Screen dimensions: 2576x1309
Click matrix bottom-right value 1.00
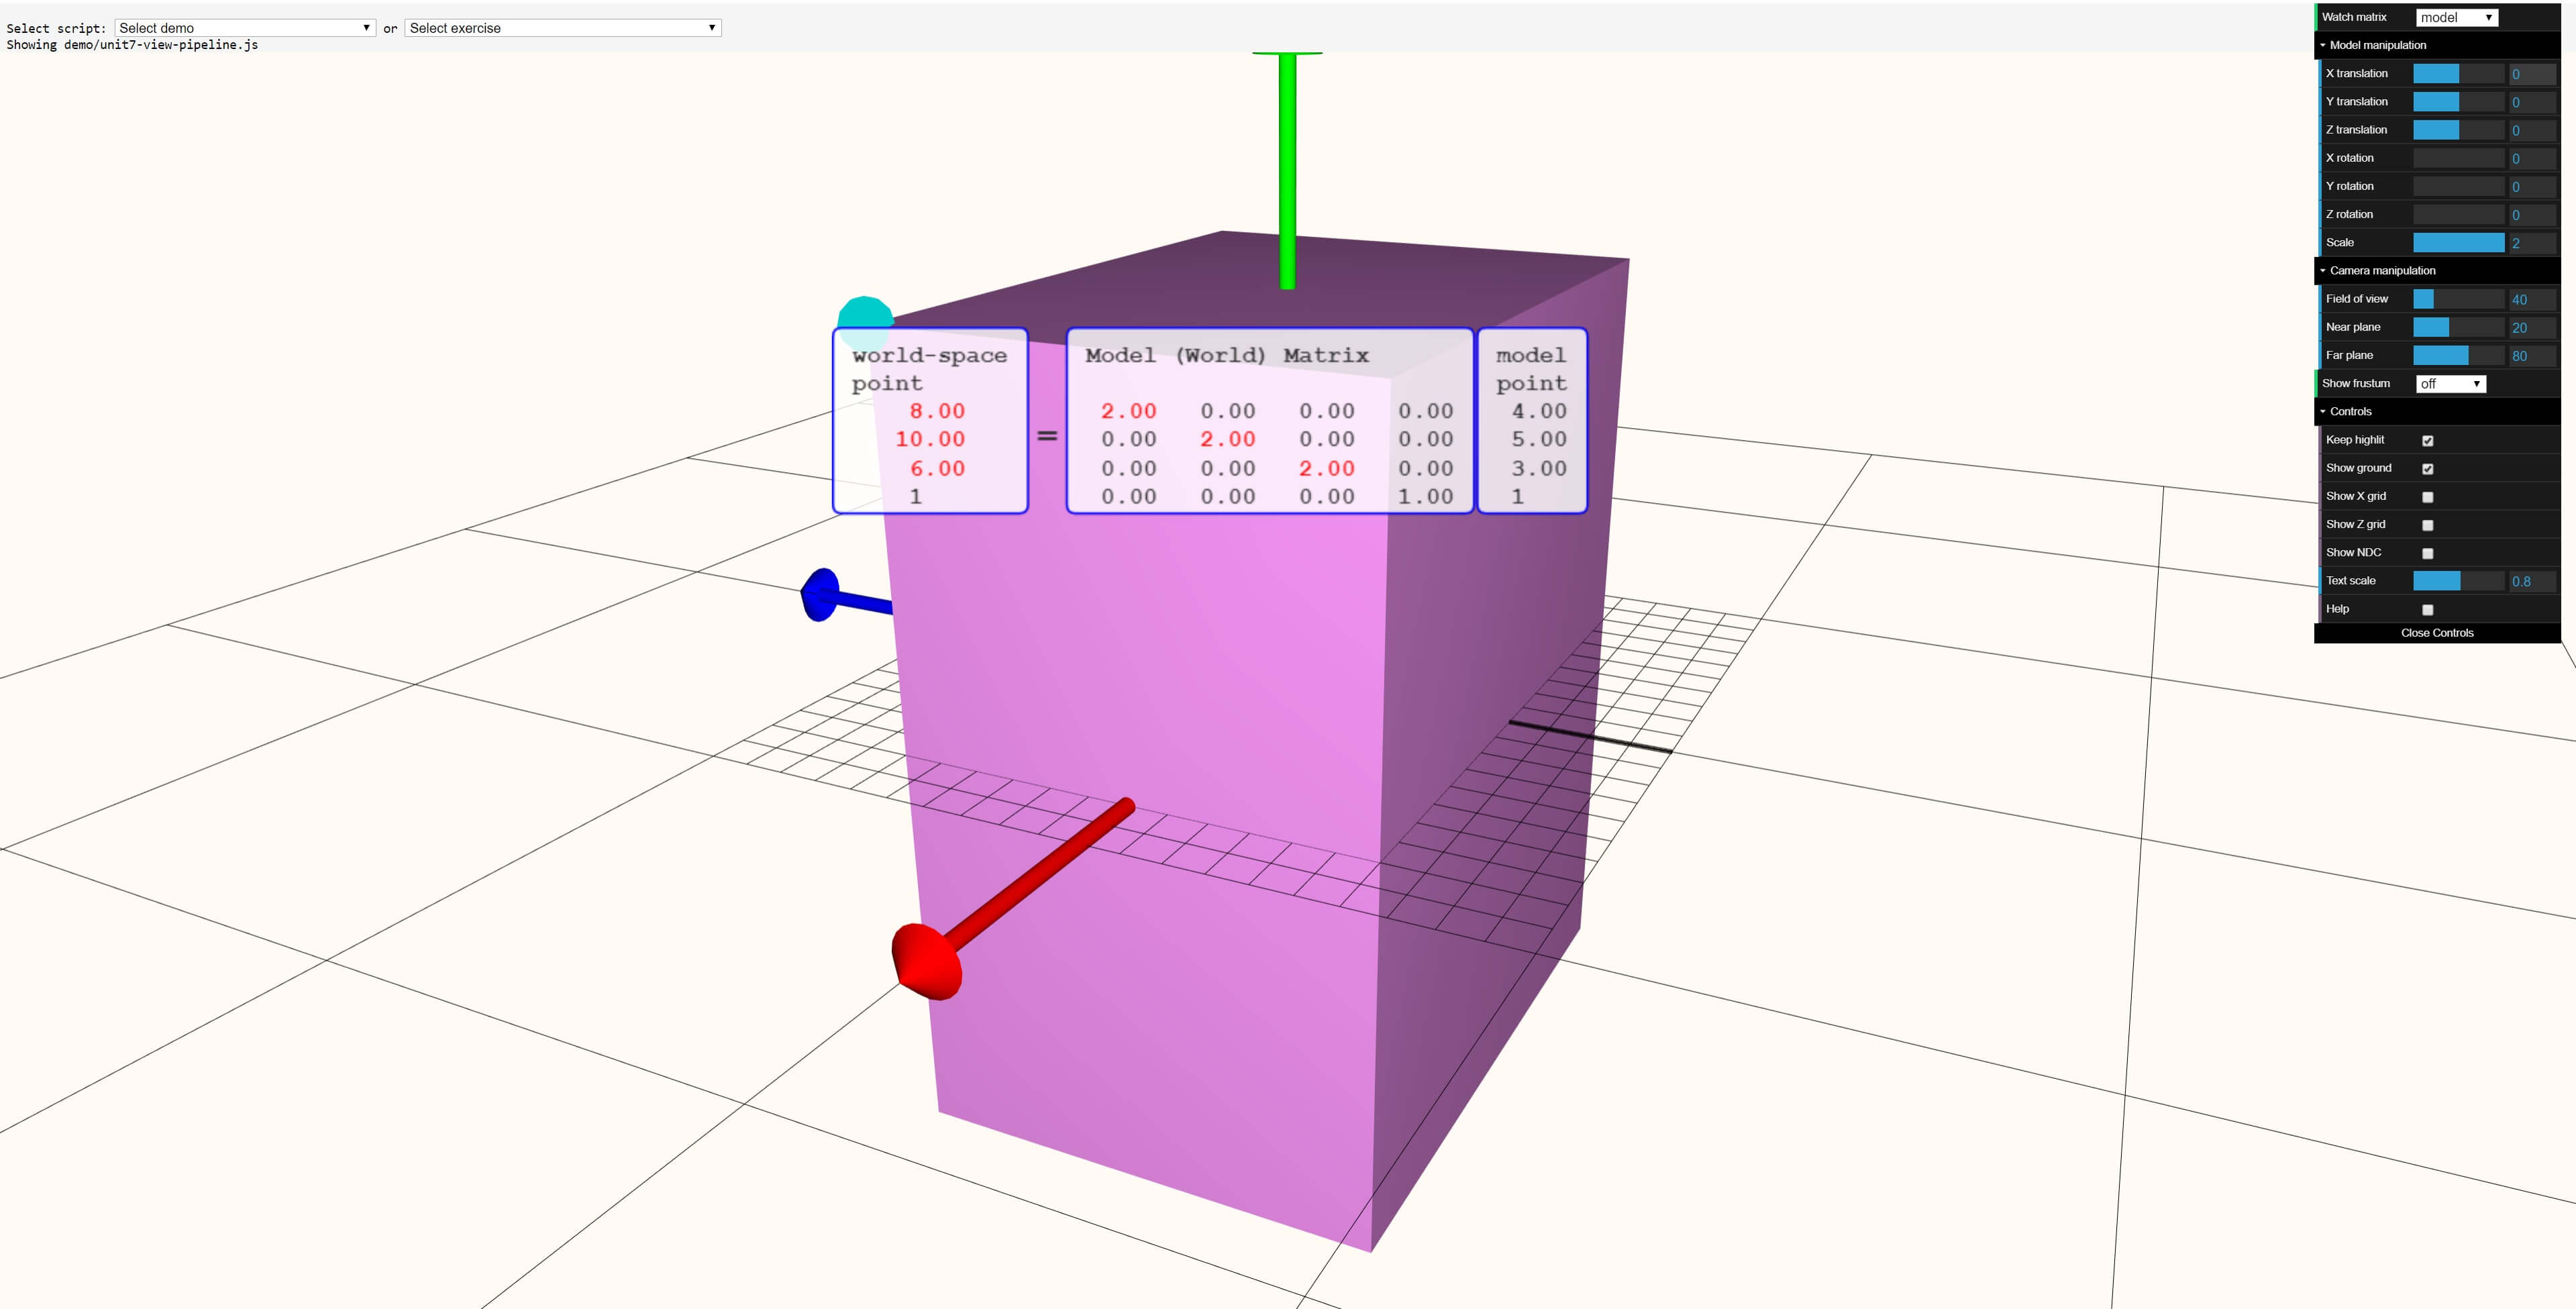click(x=1425, y=496)
